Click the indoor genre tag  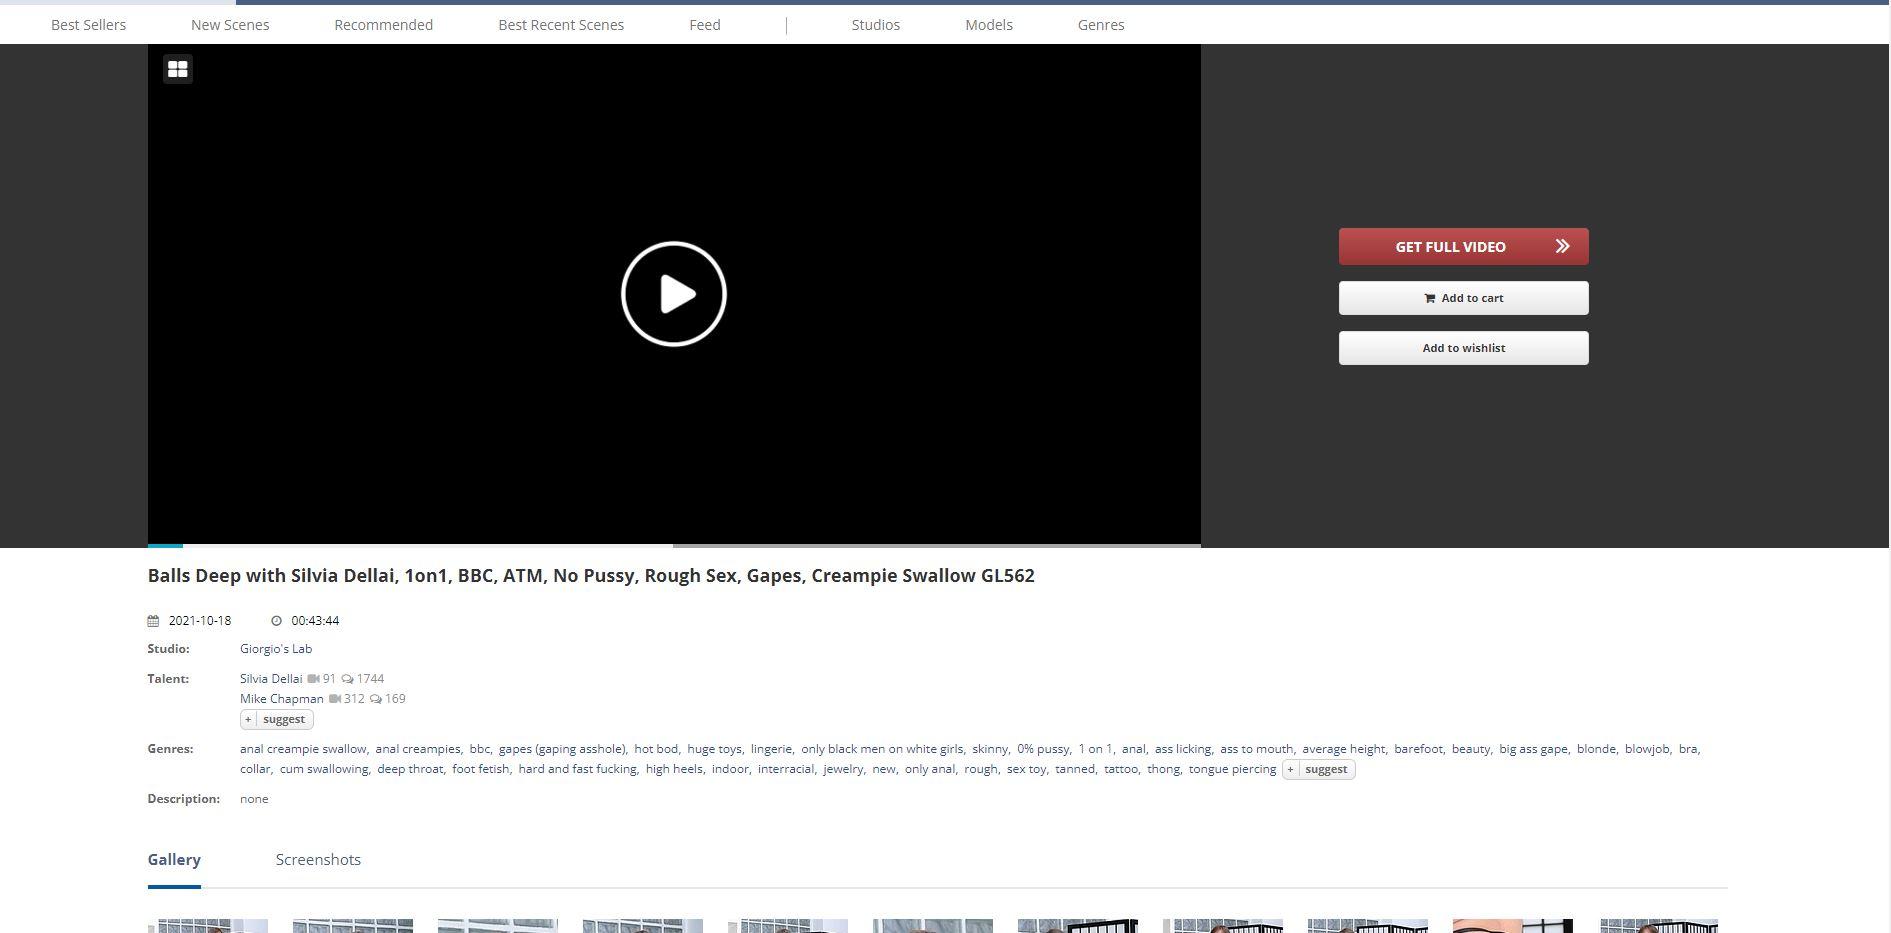click(x=730, y=769)
